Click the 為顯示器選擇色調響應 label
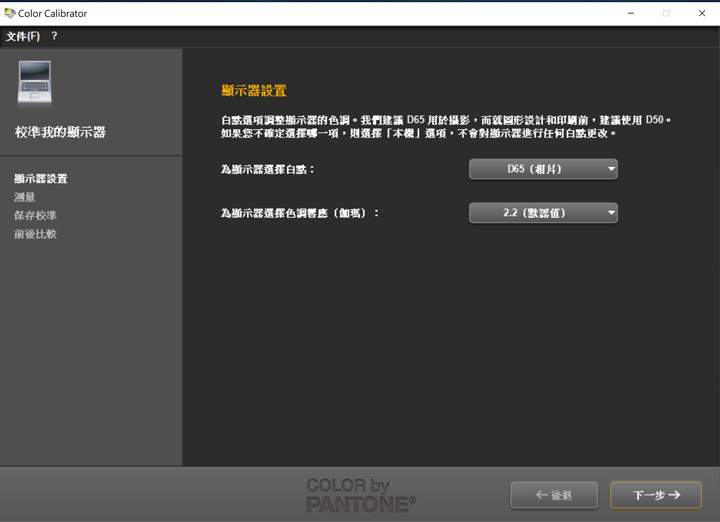This screenshot has width=720, height=522. (x=300, y=213)
